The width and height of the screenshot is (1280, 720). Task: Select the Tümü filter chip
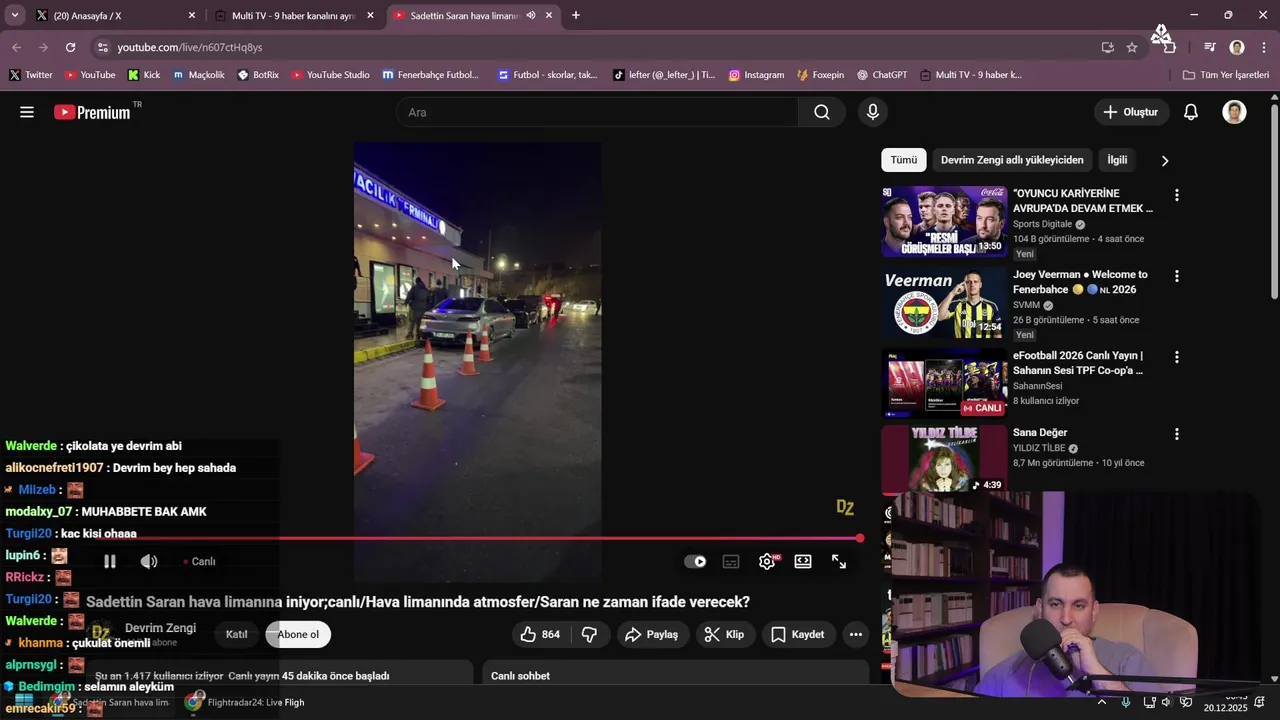(x=904, y=160)
